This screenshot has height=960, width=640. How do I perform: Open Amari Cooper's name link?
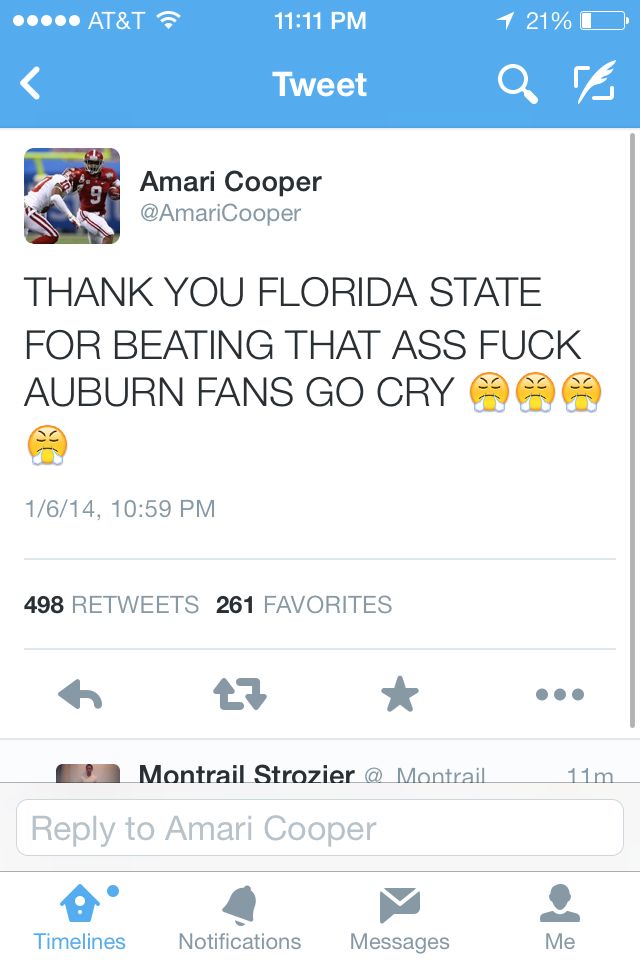pos(231,182)
